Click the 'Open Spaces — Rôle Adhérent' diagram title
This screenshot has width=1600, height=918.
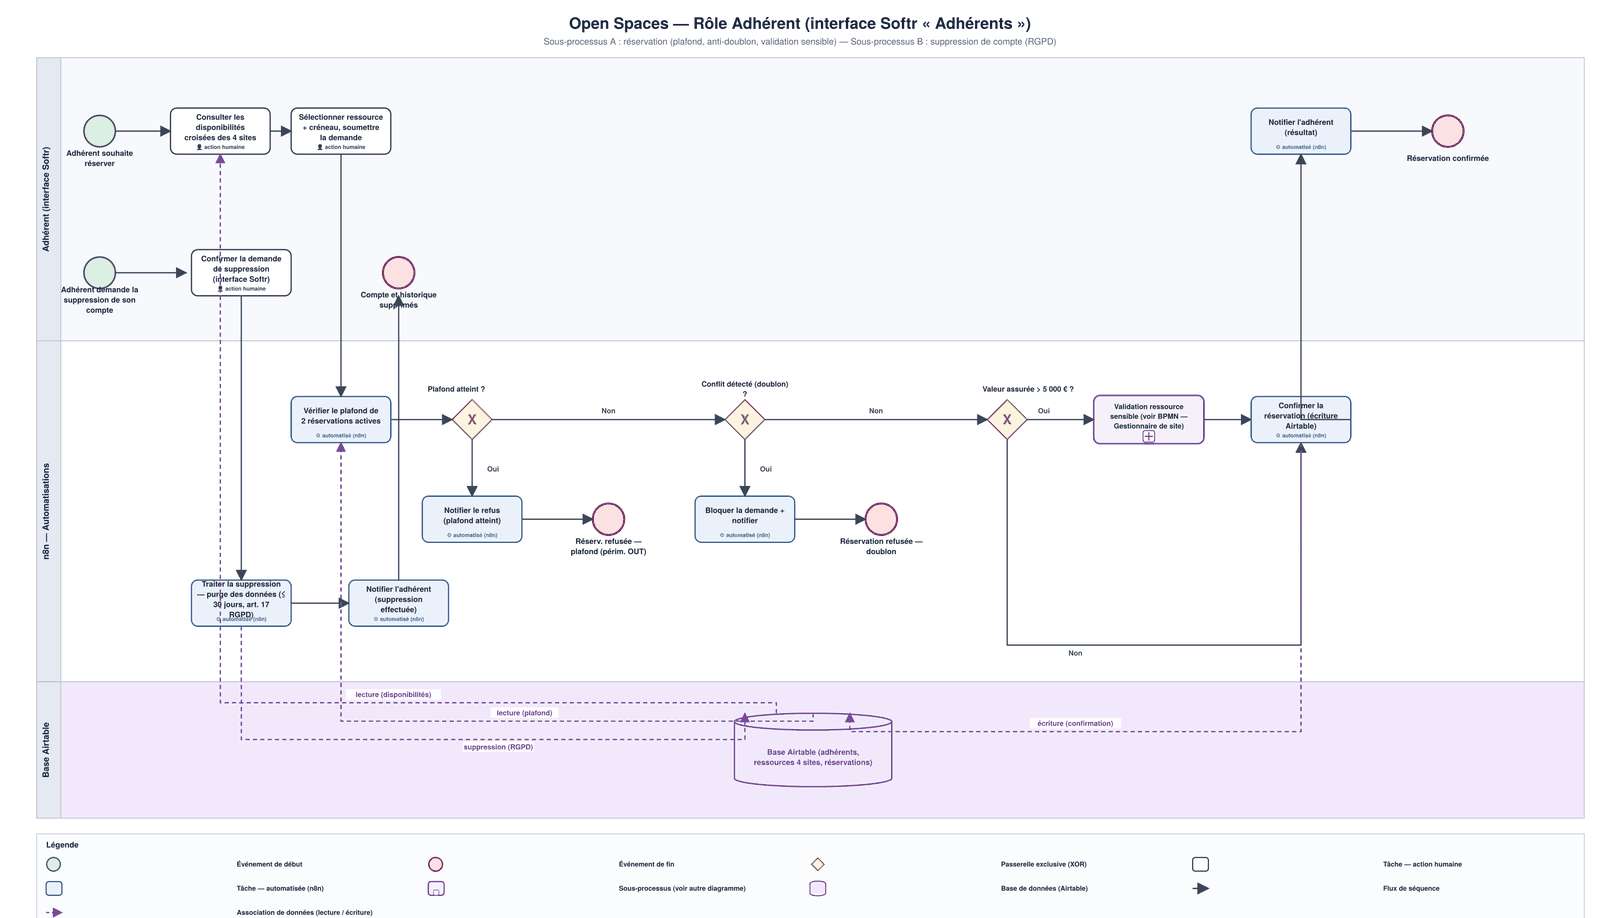click(x=800, y=23)
